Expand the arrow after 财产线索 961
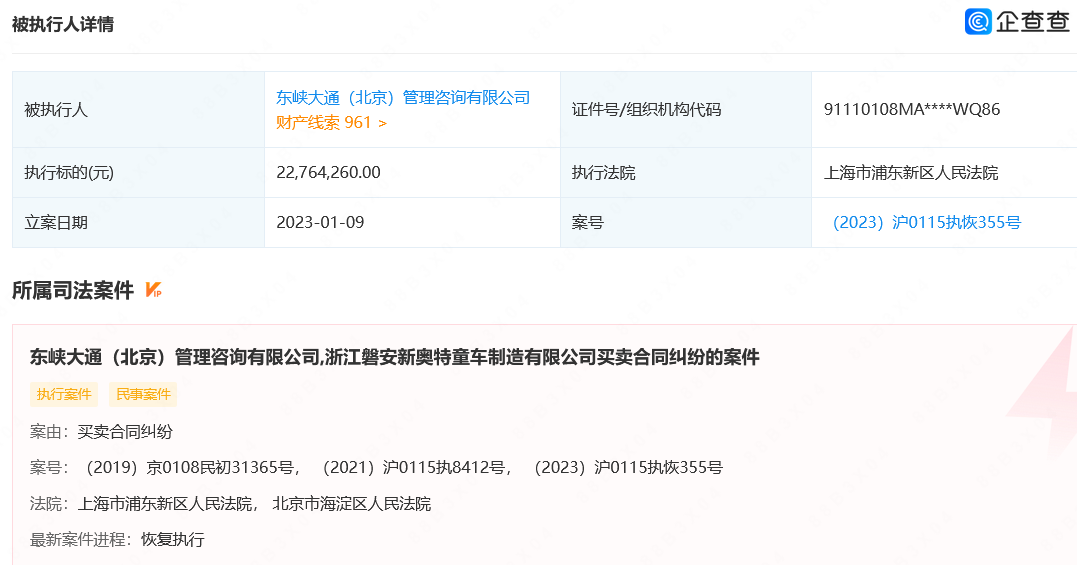 click(382, 123)
